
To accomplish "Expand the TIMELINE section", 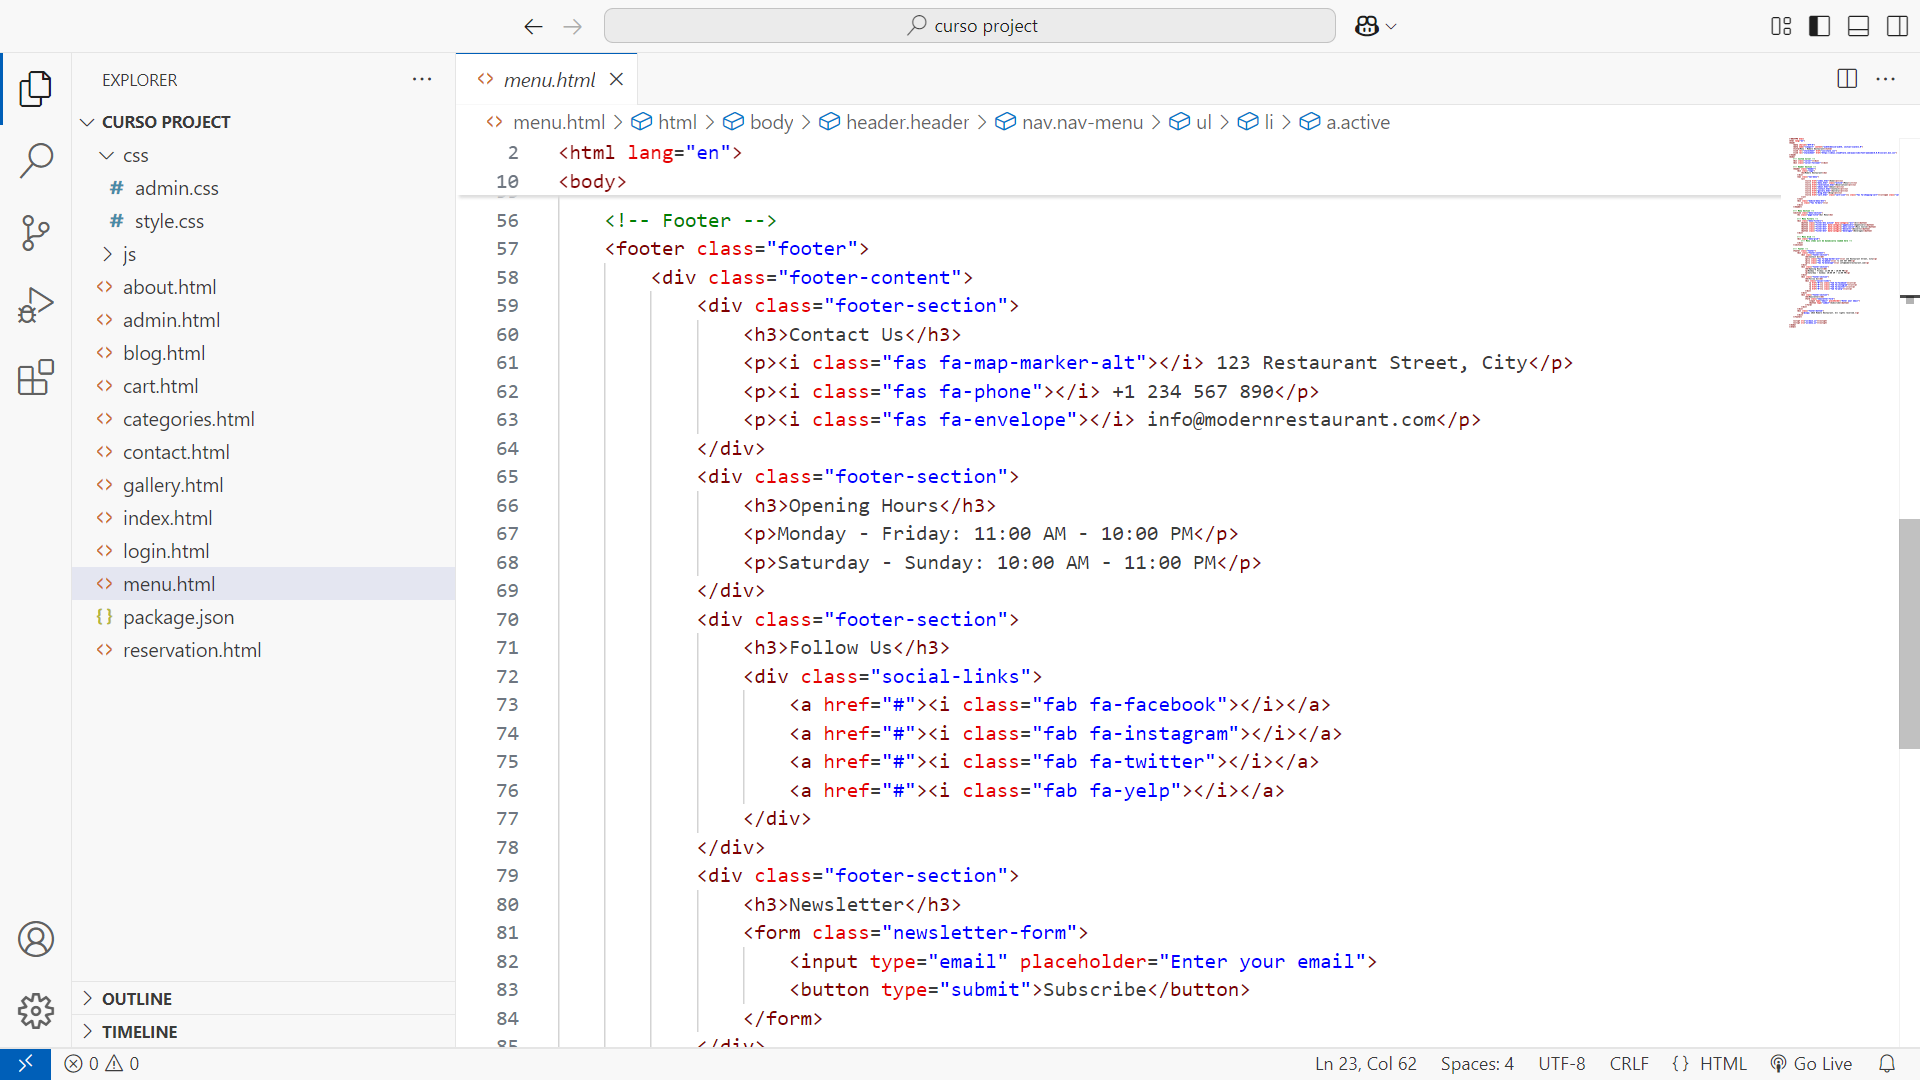I will pos(264,1032).
